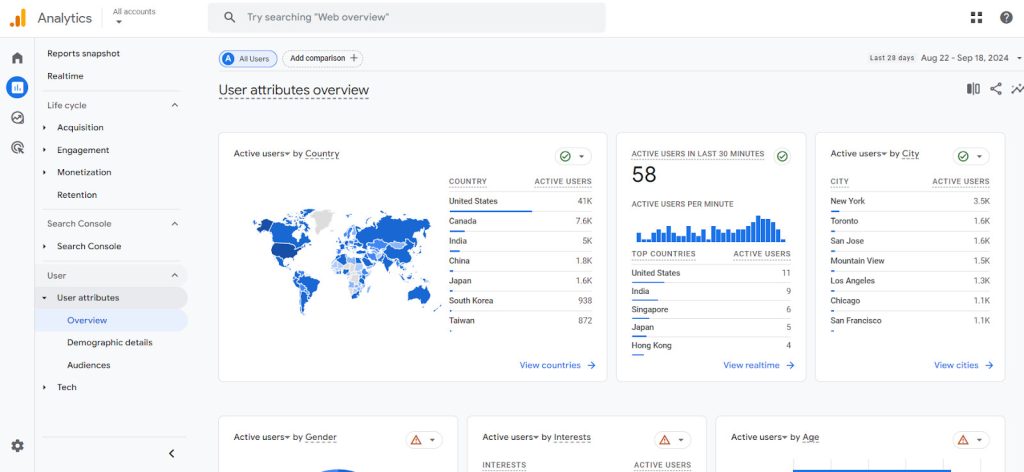Open the Google apps grid icon
Image resolution: width=1024 pixels, height=472 pixels.
coord(976,18)
